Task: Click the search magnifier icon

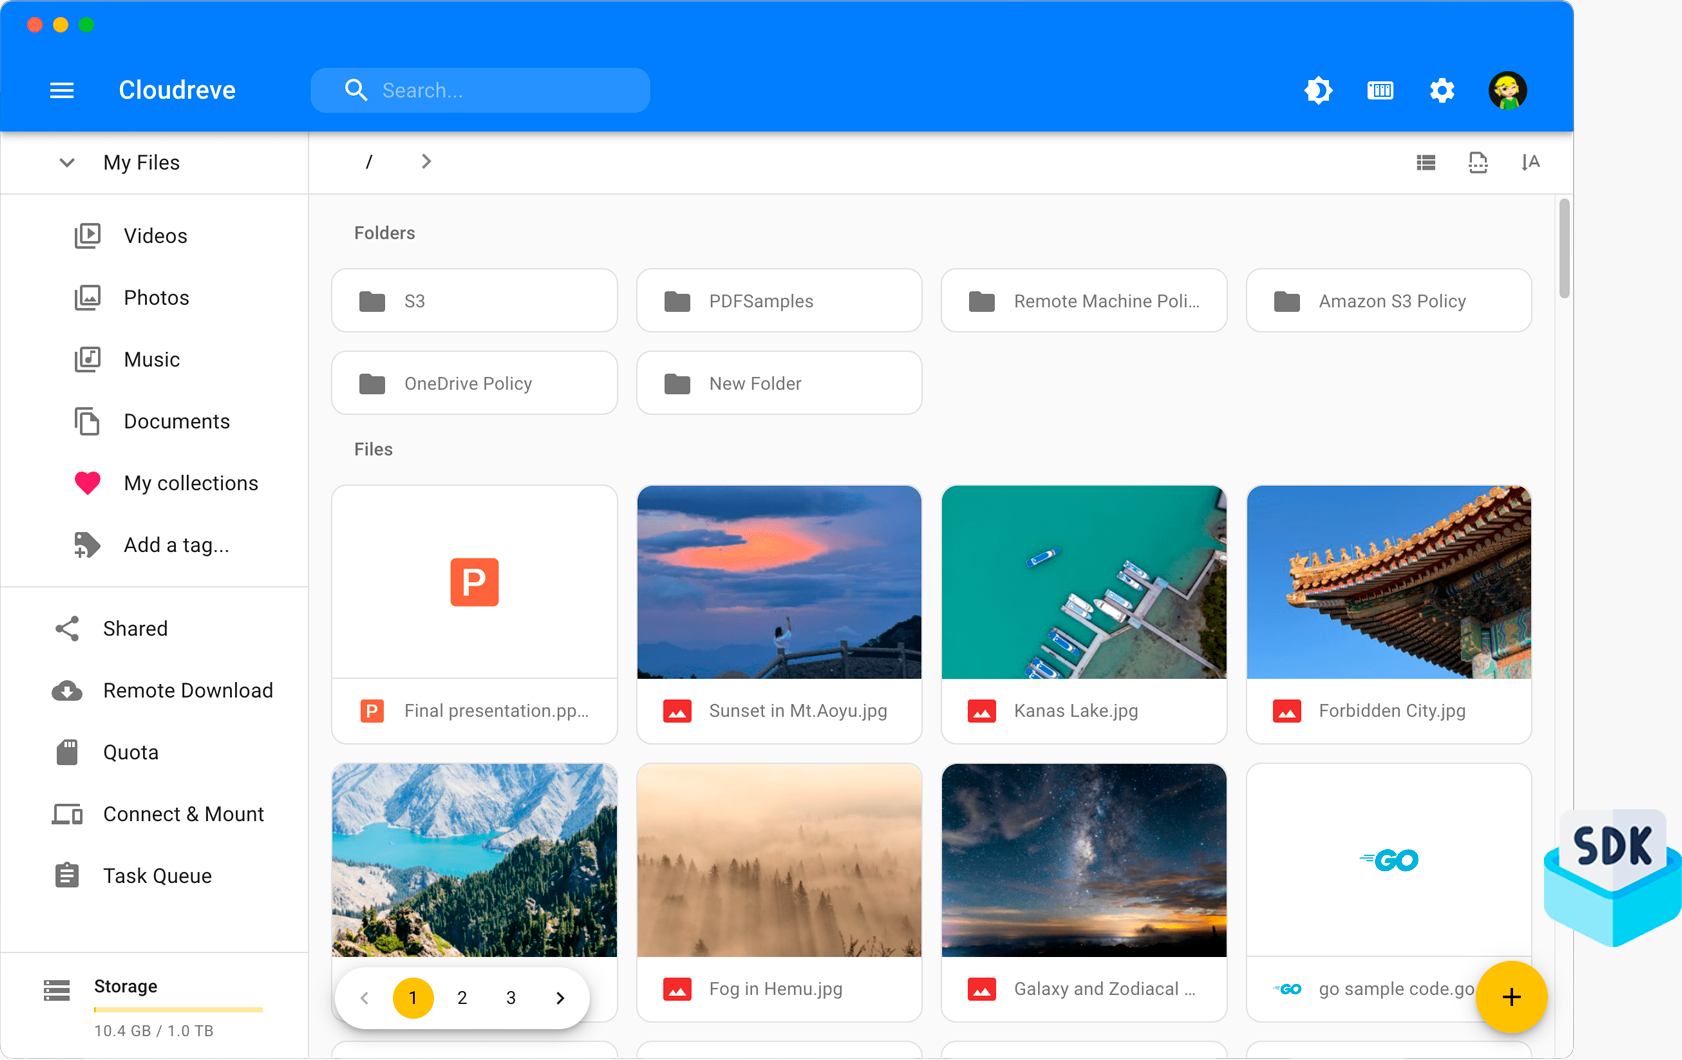Action: [356, 90]
